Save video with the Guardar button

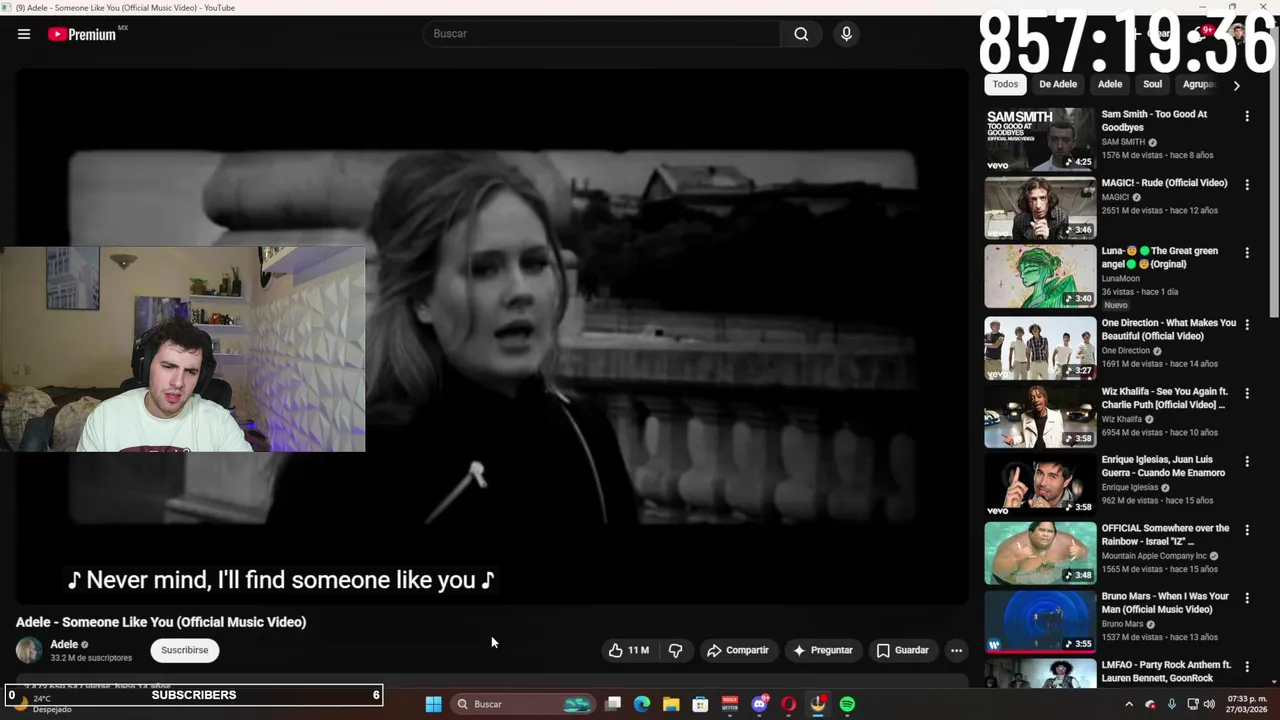903,650
